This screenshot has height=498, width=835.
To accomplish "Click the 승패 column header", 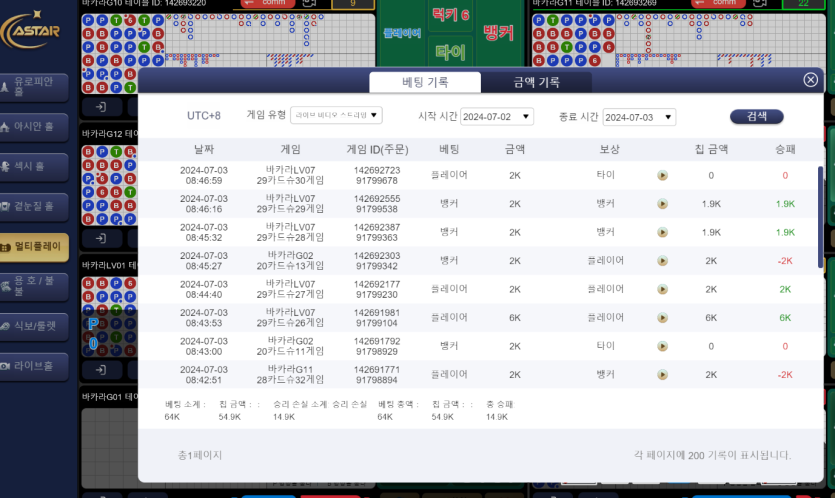I will point(785,150).
